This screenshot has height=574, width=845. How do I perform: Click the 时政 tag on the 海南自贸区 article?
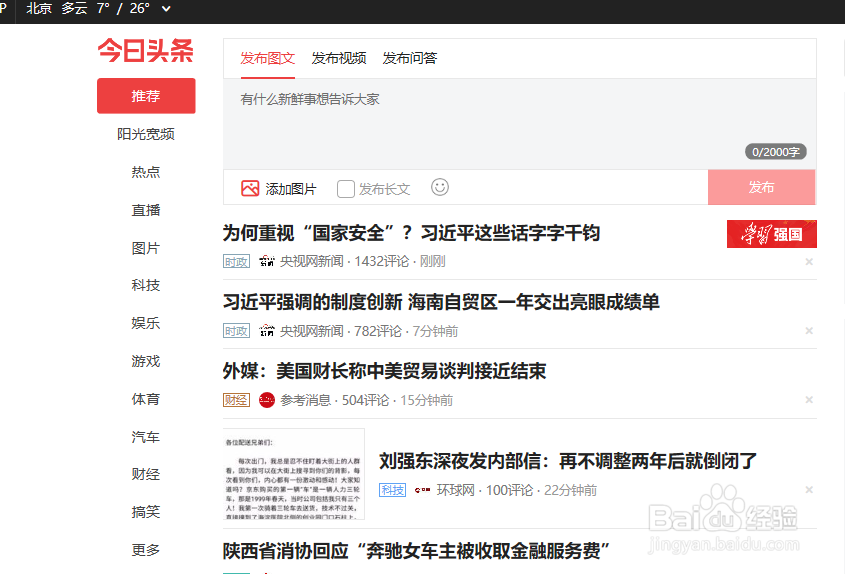tap(236, 330)
